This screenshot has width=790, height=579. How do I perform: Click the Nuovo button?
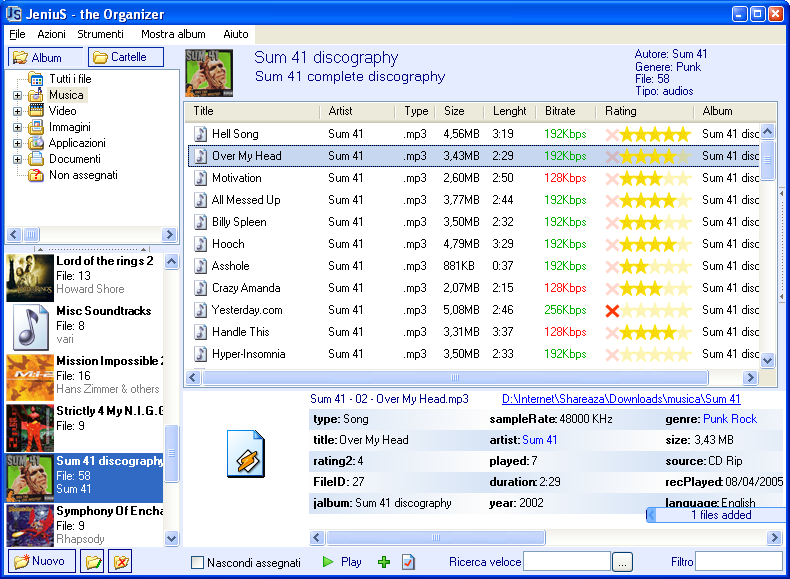coord(42,561)
